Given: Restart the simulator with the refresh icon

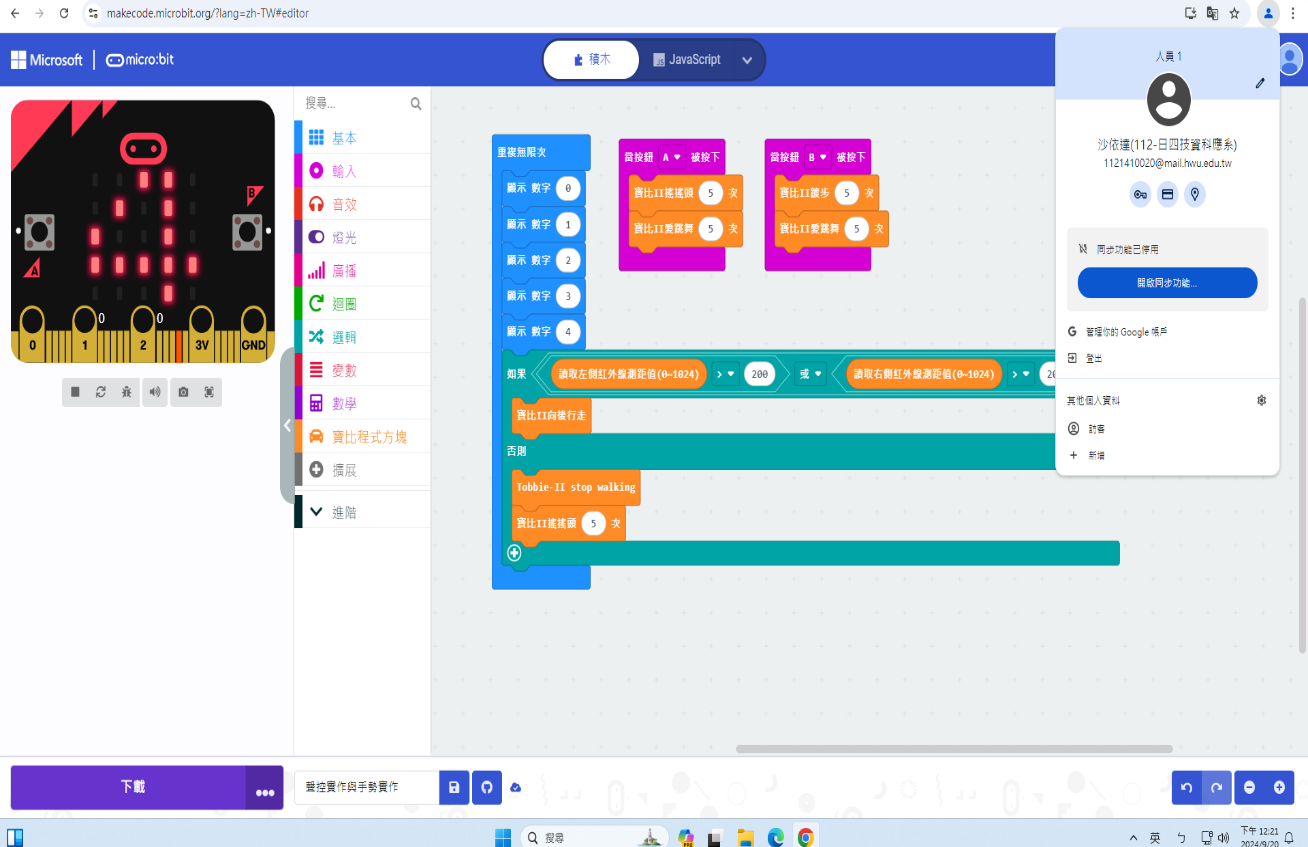Looking at the screenshot, I should coord(101,392).
